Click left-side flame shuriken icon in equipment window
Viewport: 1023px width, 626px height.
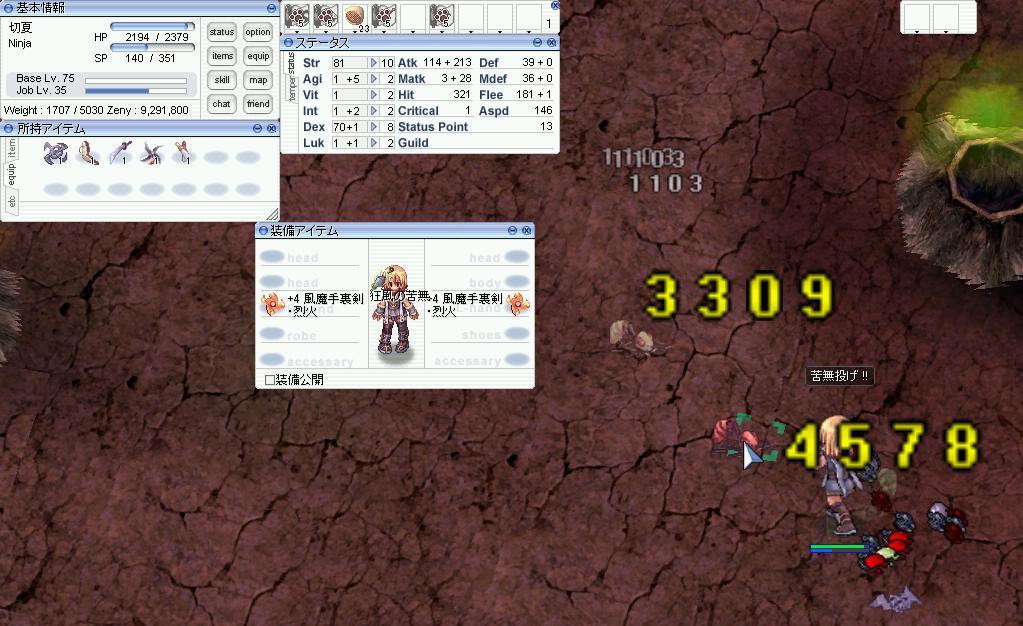(272, 304)
